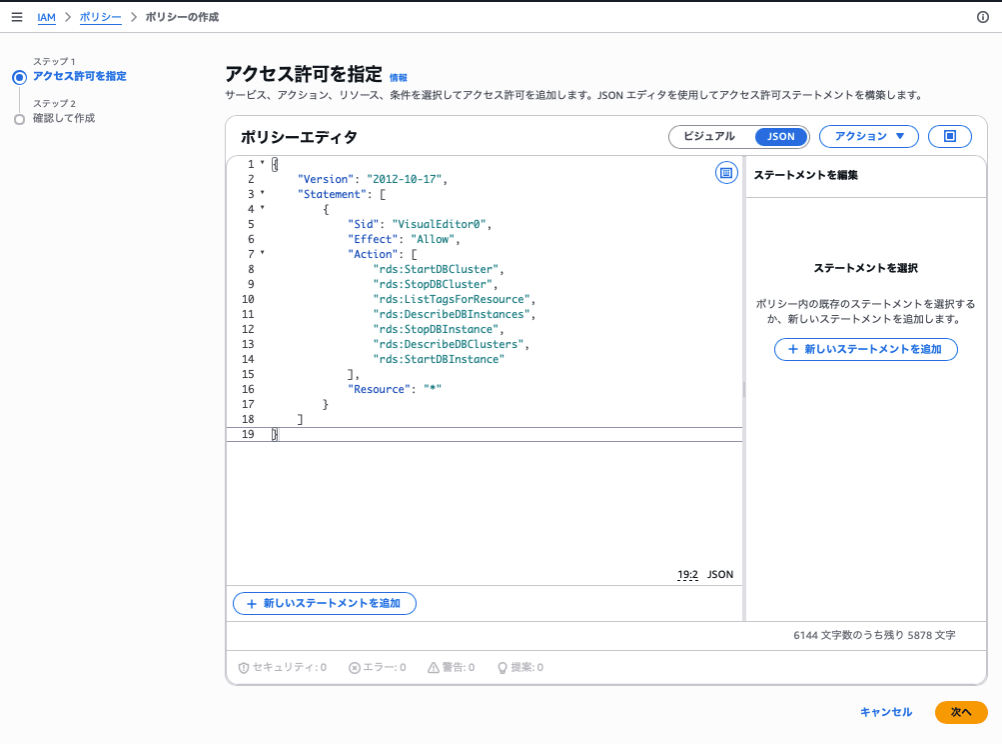Go to IAM breadcrumb link
Screen dimensions: 1002x744
[46, 17]
